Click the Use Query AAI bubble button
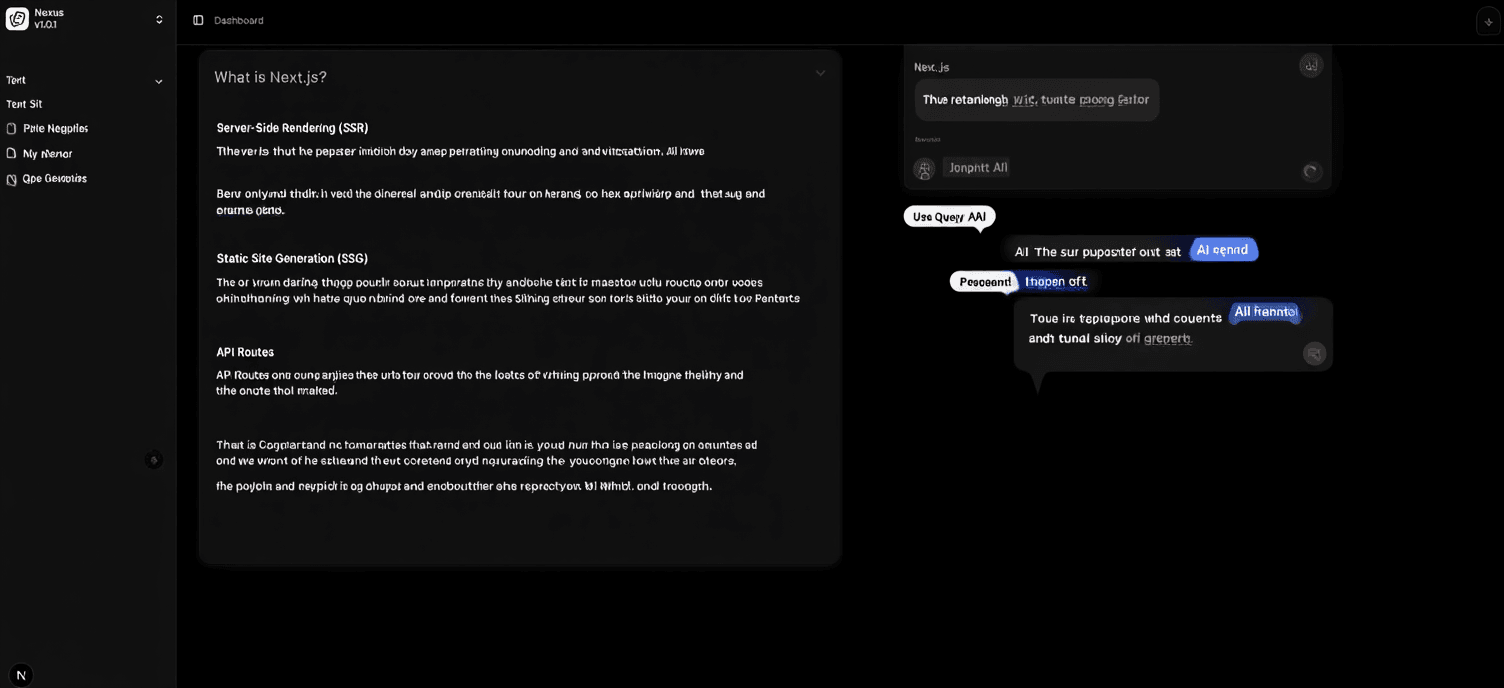1504x688 pixels. [x=949, y=217]
